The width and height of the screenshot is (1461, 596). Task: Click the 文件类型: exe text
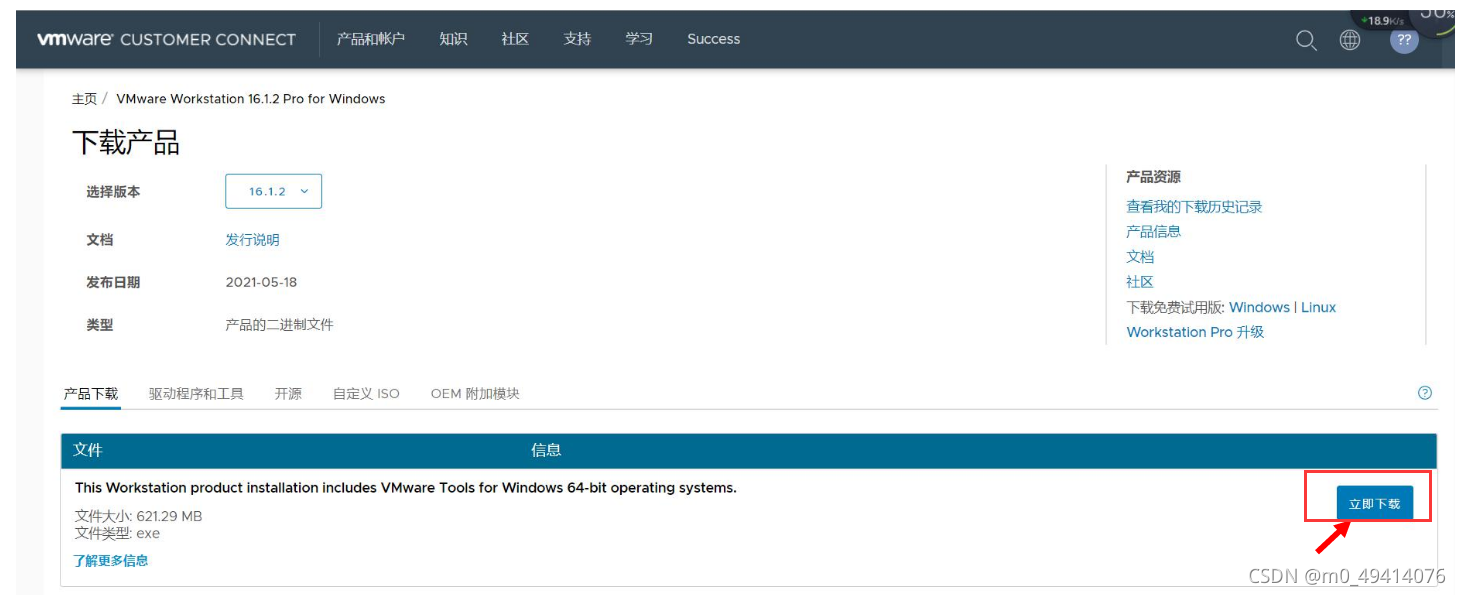(117, 533)
